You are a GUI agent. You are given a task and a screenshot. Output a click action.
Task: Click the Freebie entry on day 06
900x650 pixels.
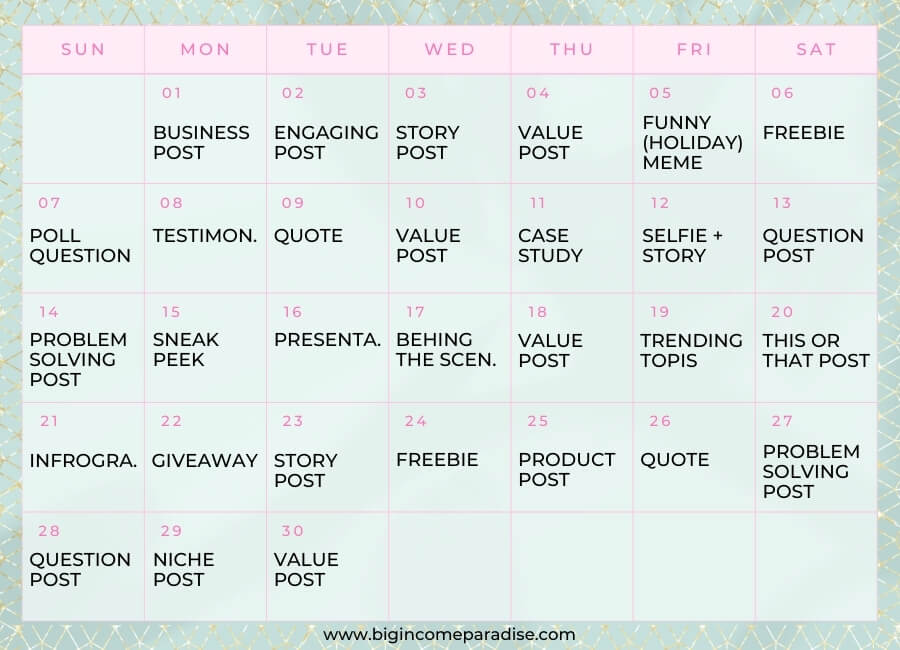[803, 132]
